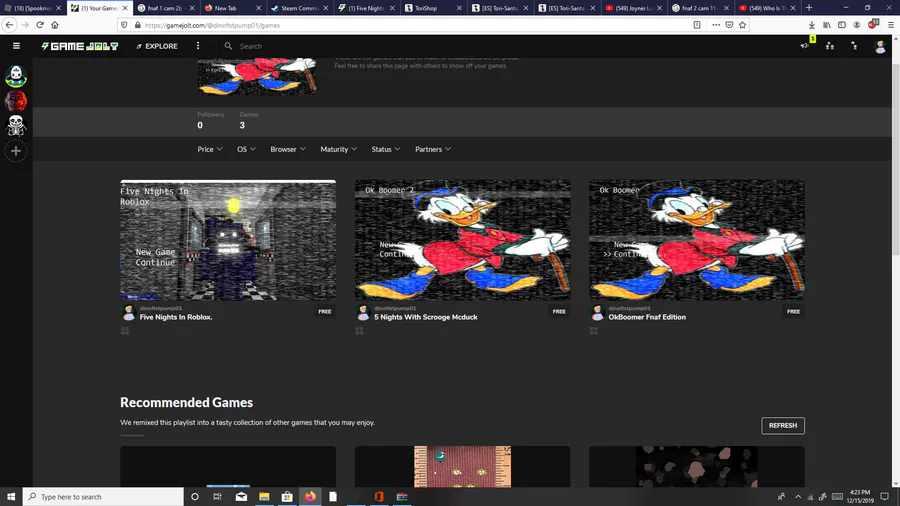Open the Five Nights In Roblox. title link
The height and width of the screenshot is (506, 900).
176,317
